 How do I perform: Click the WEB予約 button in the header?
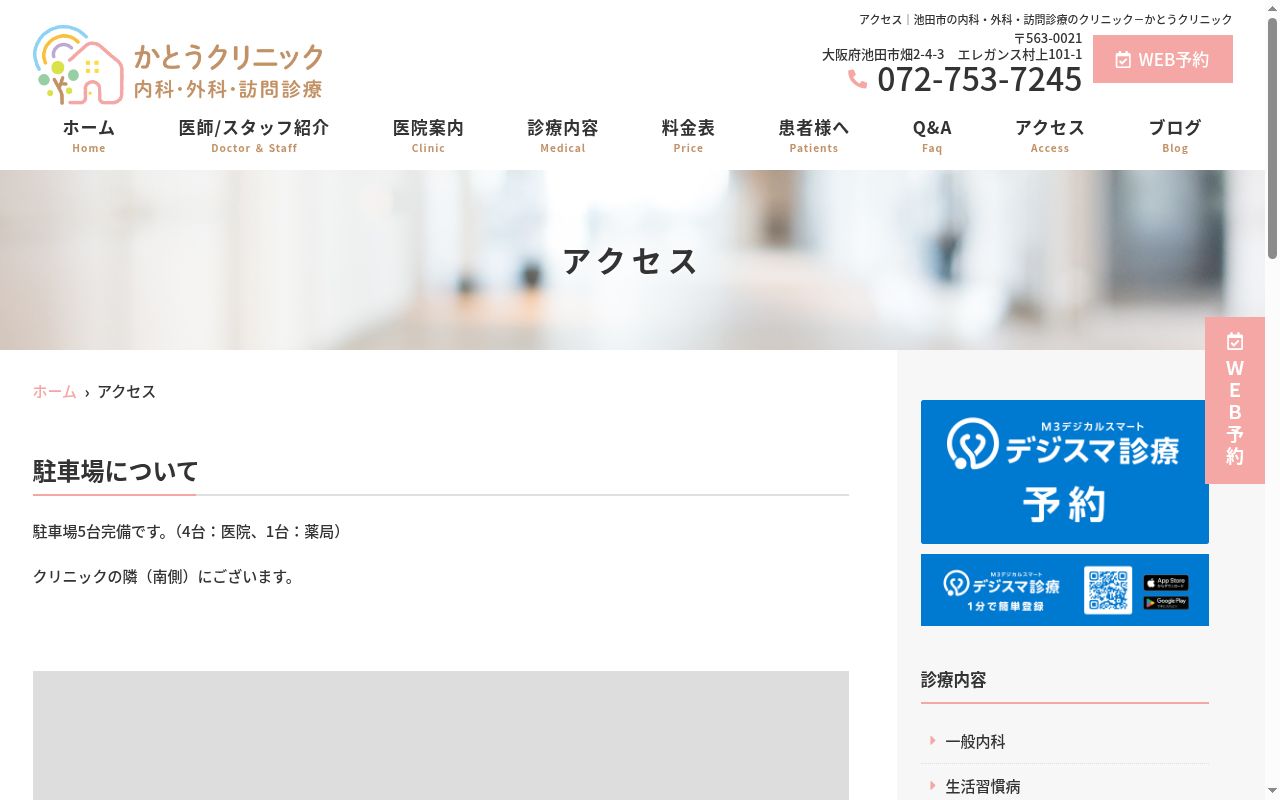tap(1163, 59)
